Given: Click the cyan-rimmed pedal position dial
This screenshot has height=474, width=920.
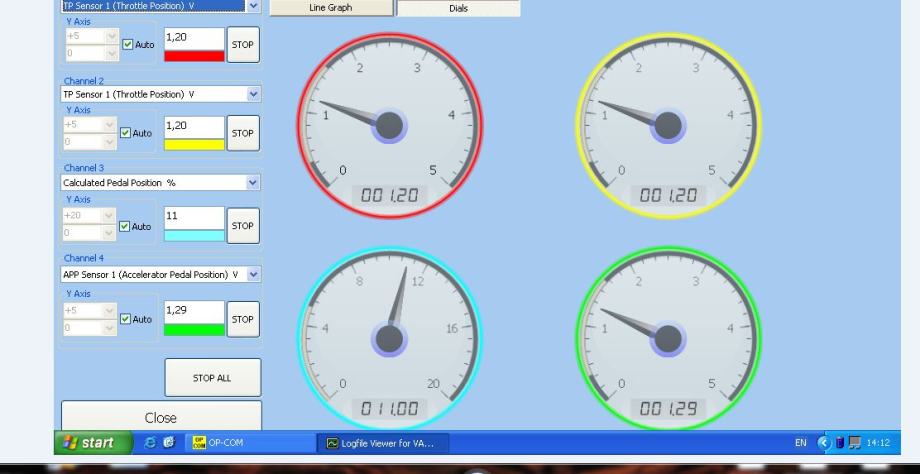Looking at the screenshot, I should [x=390, y=338].
